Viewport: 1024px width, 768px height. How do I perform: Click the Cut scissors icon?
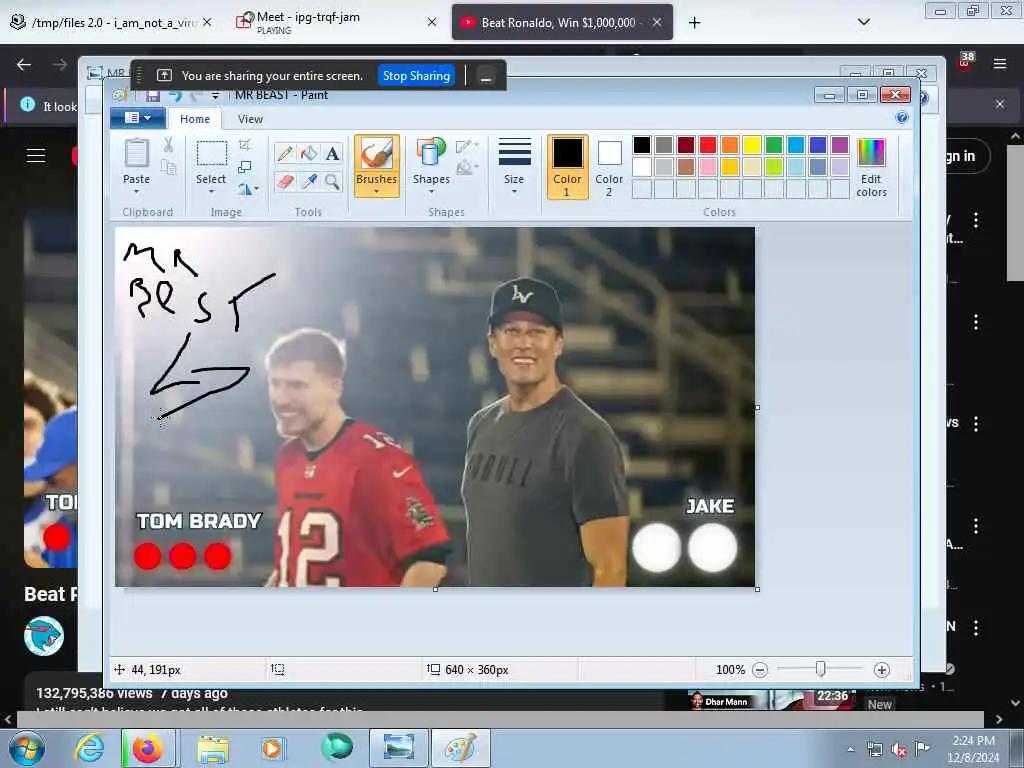tap(168, 145)
